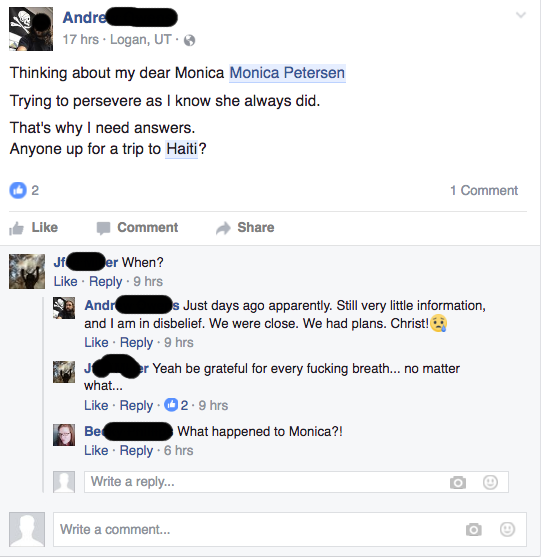Screen dimensions: 541x557
Task: Click the blue thumbs-up reactions icon on the post
Action: pyautogui.click(x=18, y=190)
